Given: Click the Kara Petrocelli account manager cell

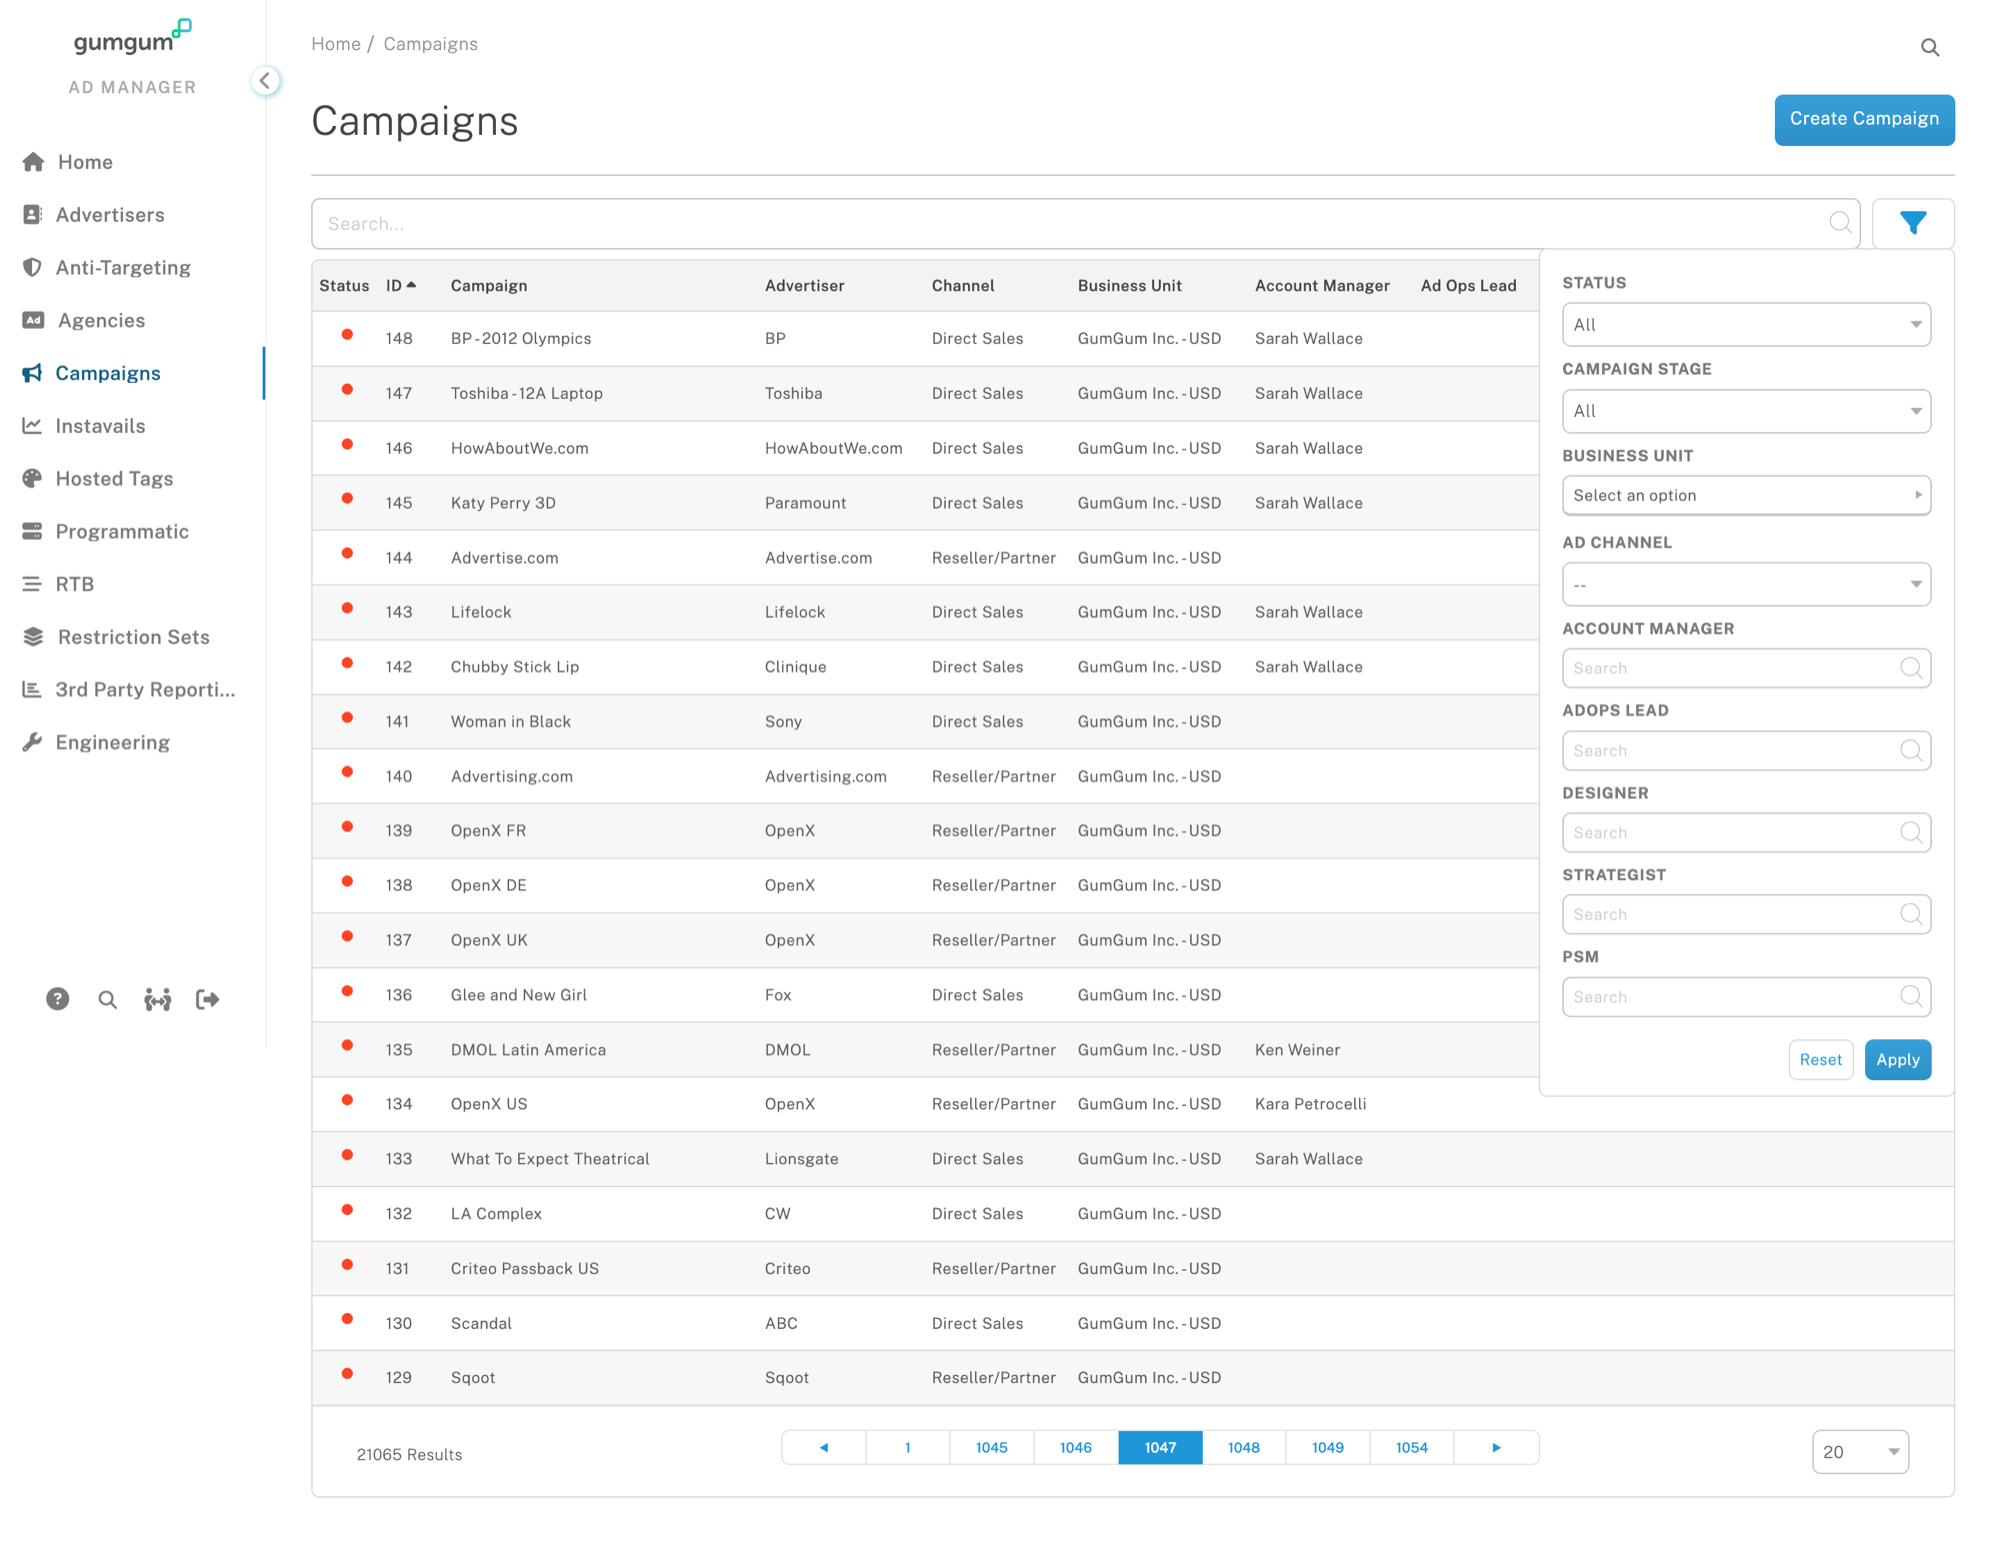Looking at the screenshot, I should coord(1310,1103).
